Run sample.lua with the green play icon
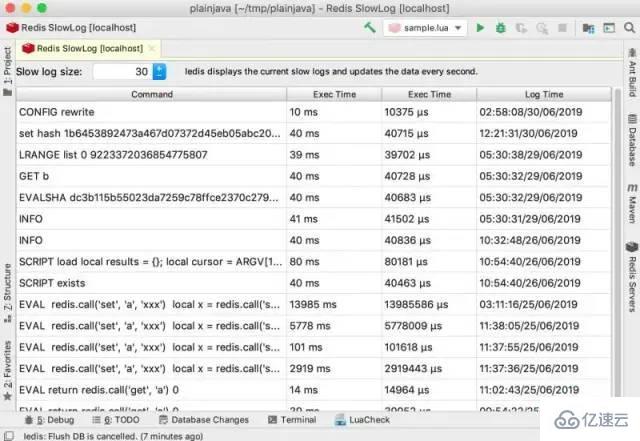The image size is (640, 441). (x=480, y=28)
